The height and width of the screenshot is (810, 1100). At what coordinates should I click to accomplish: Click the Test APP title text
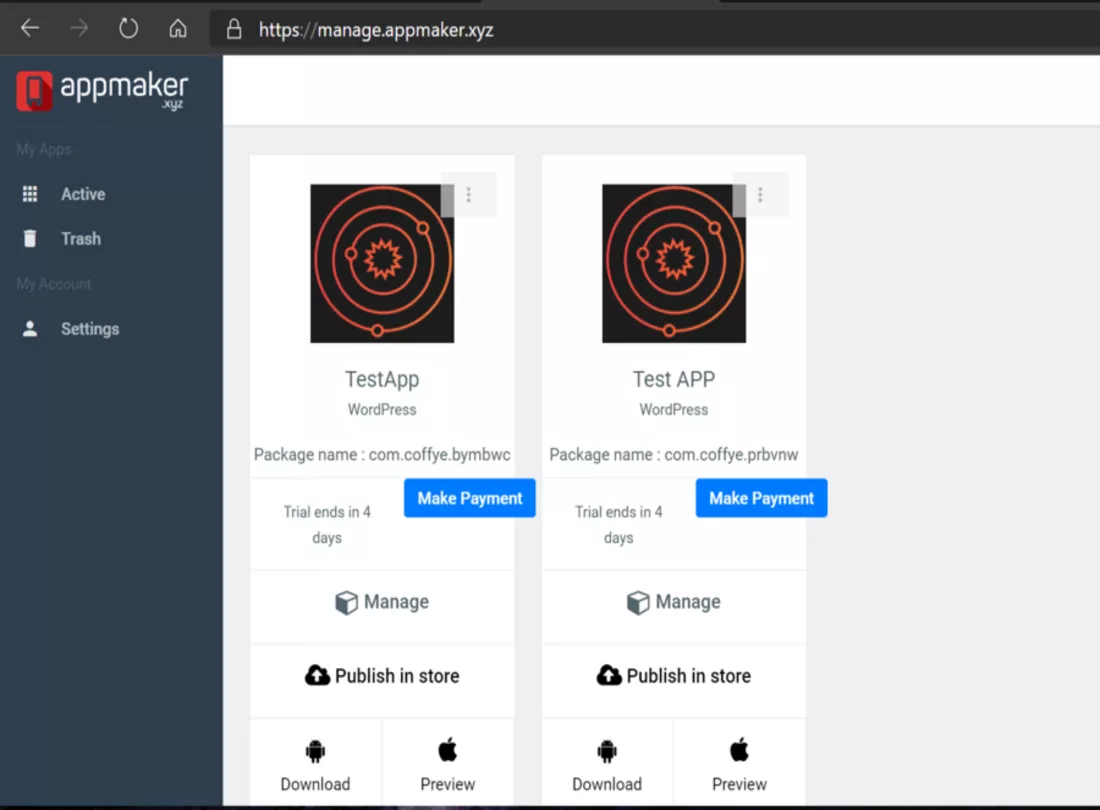click(673, 379)
